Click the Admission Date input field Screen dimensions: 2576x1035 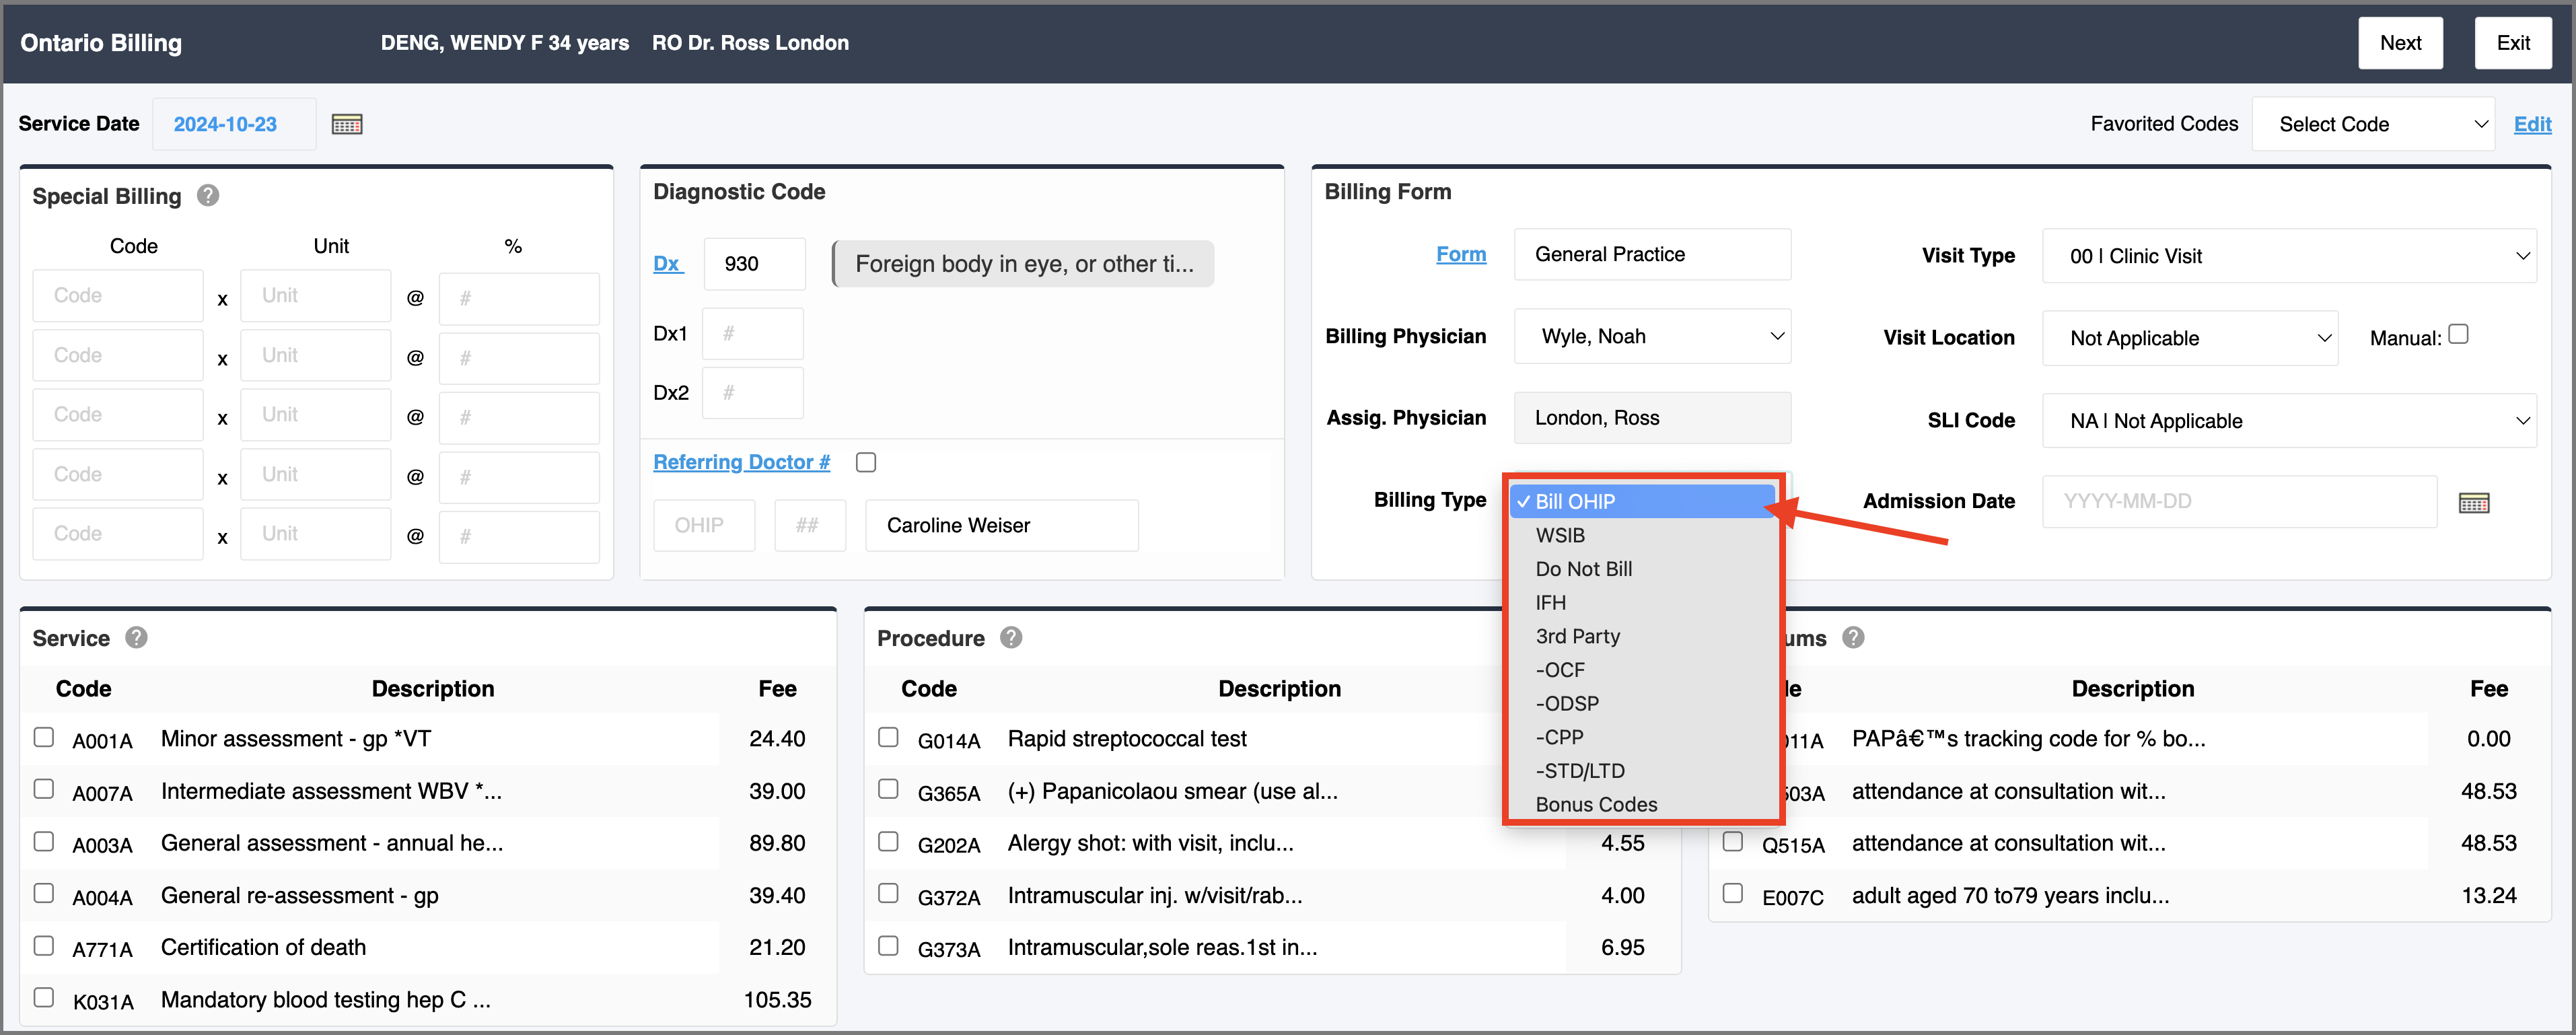[x=2239, y=501]
